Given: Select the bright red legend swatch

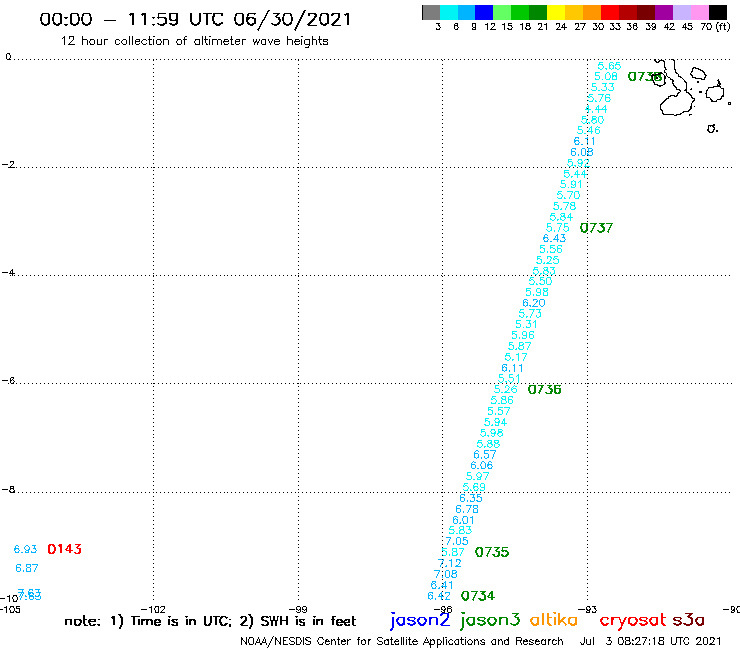Looking at the screenshot, I should [610, 12].
